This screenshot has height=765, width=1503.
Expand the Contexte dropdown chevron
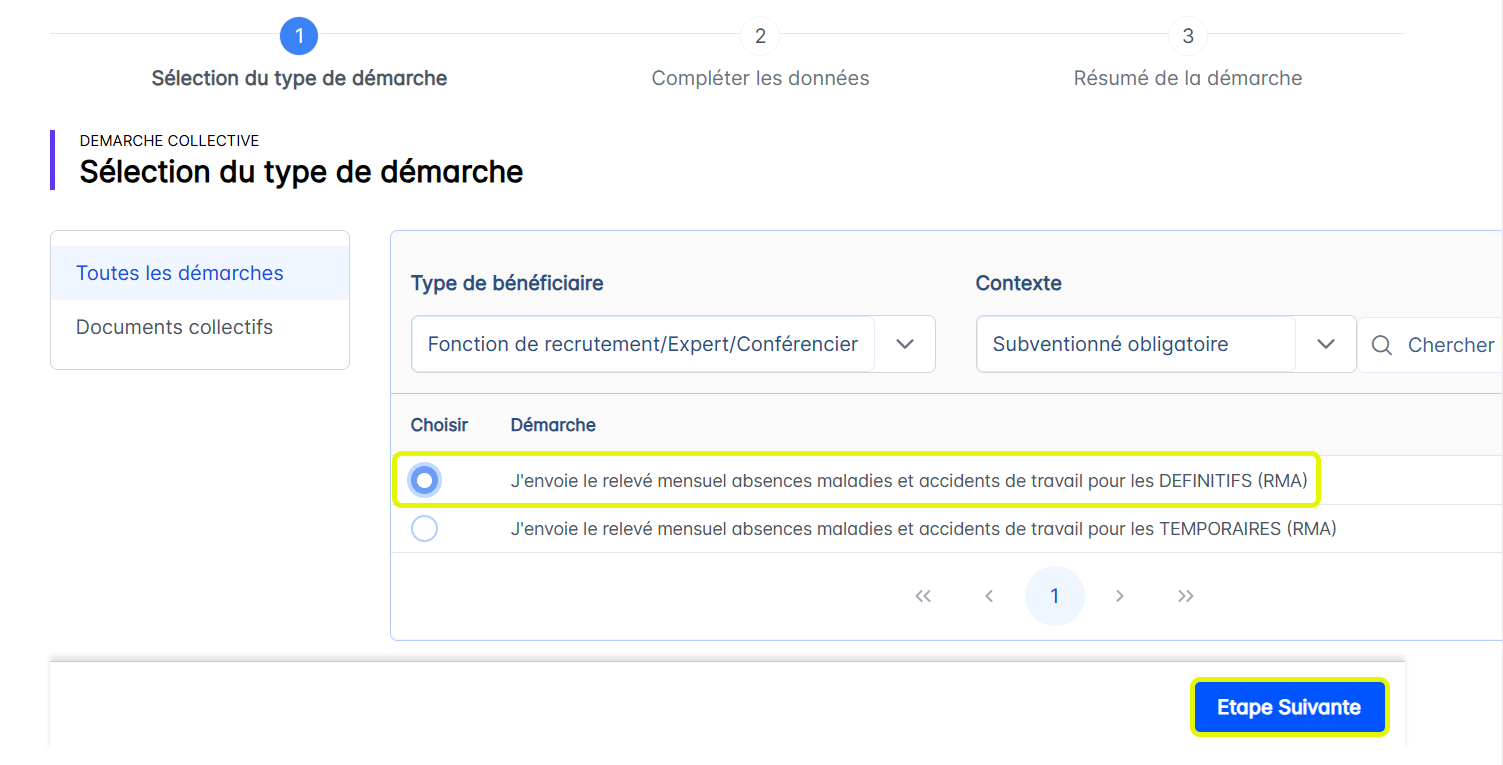[1326, 344]
